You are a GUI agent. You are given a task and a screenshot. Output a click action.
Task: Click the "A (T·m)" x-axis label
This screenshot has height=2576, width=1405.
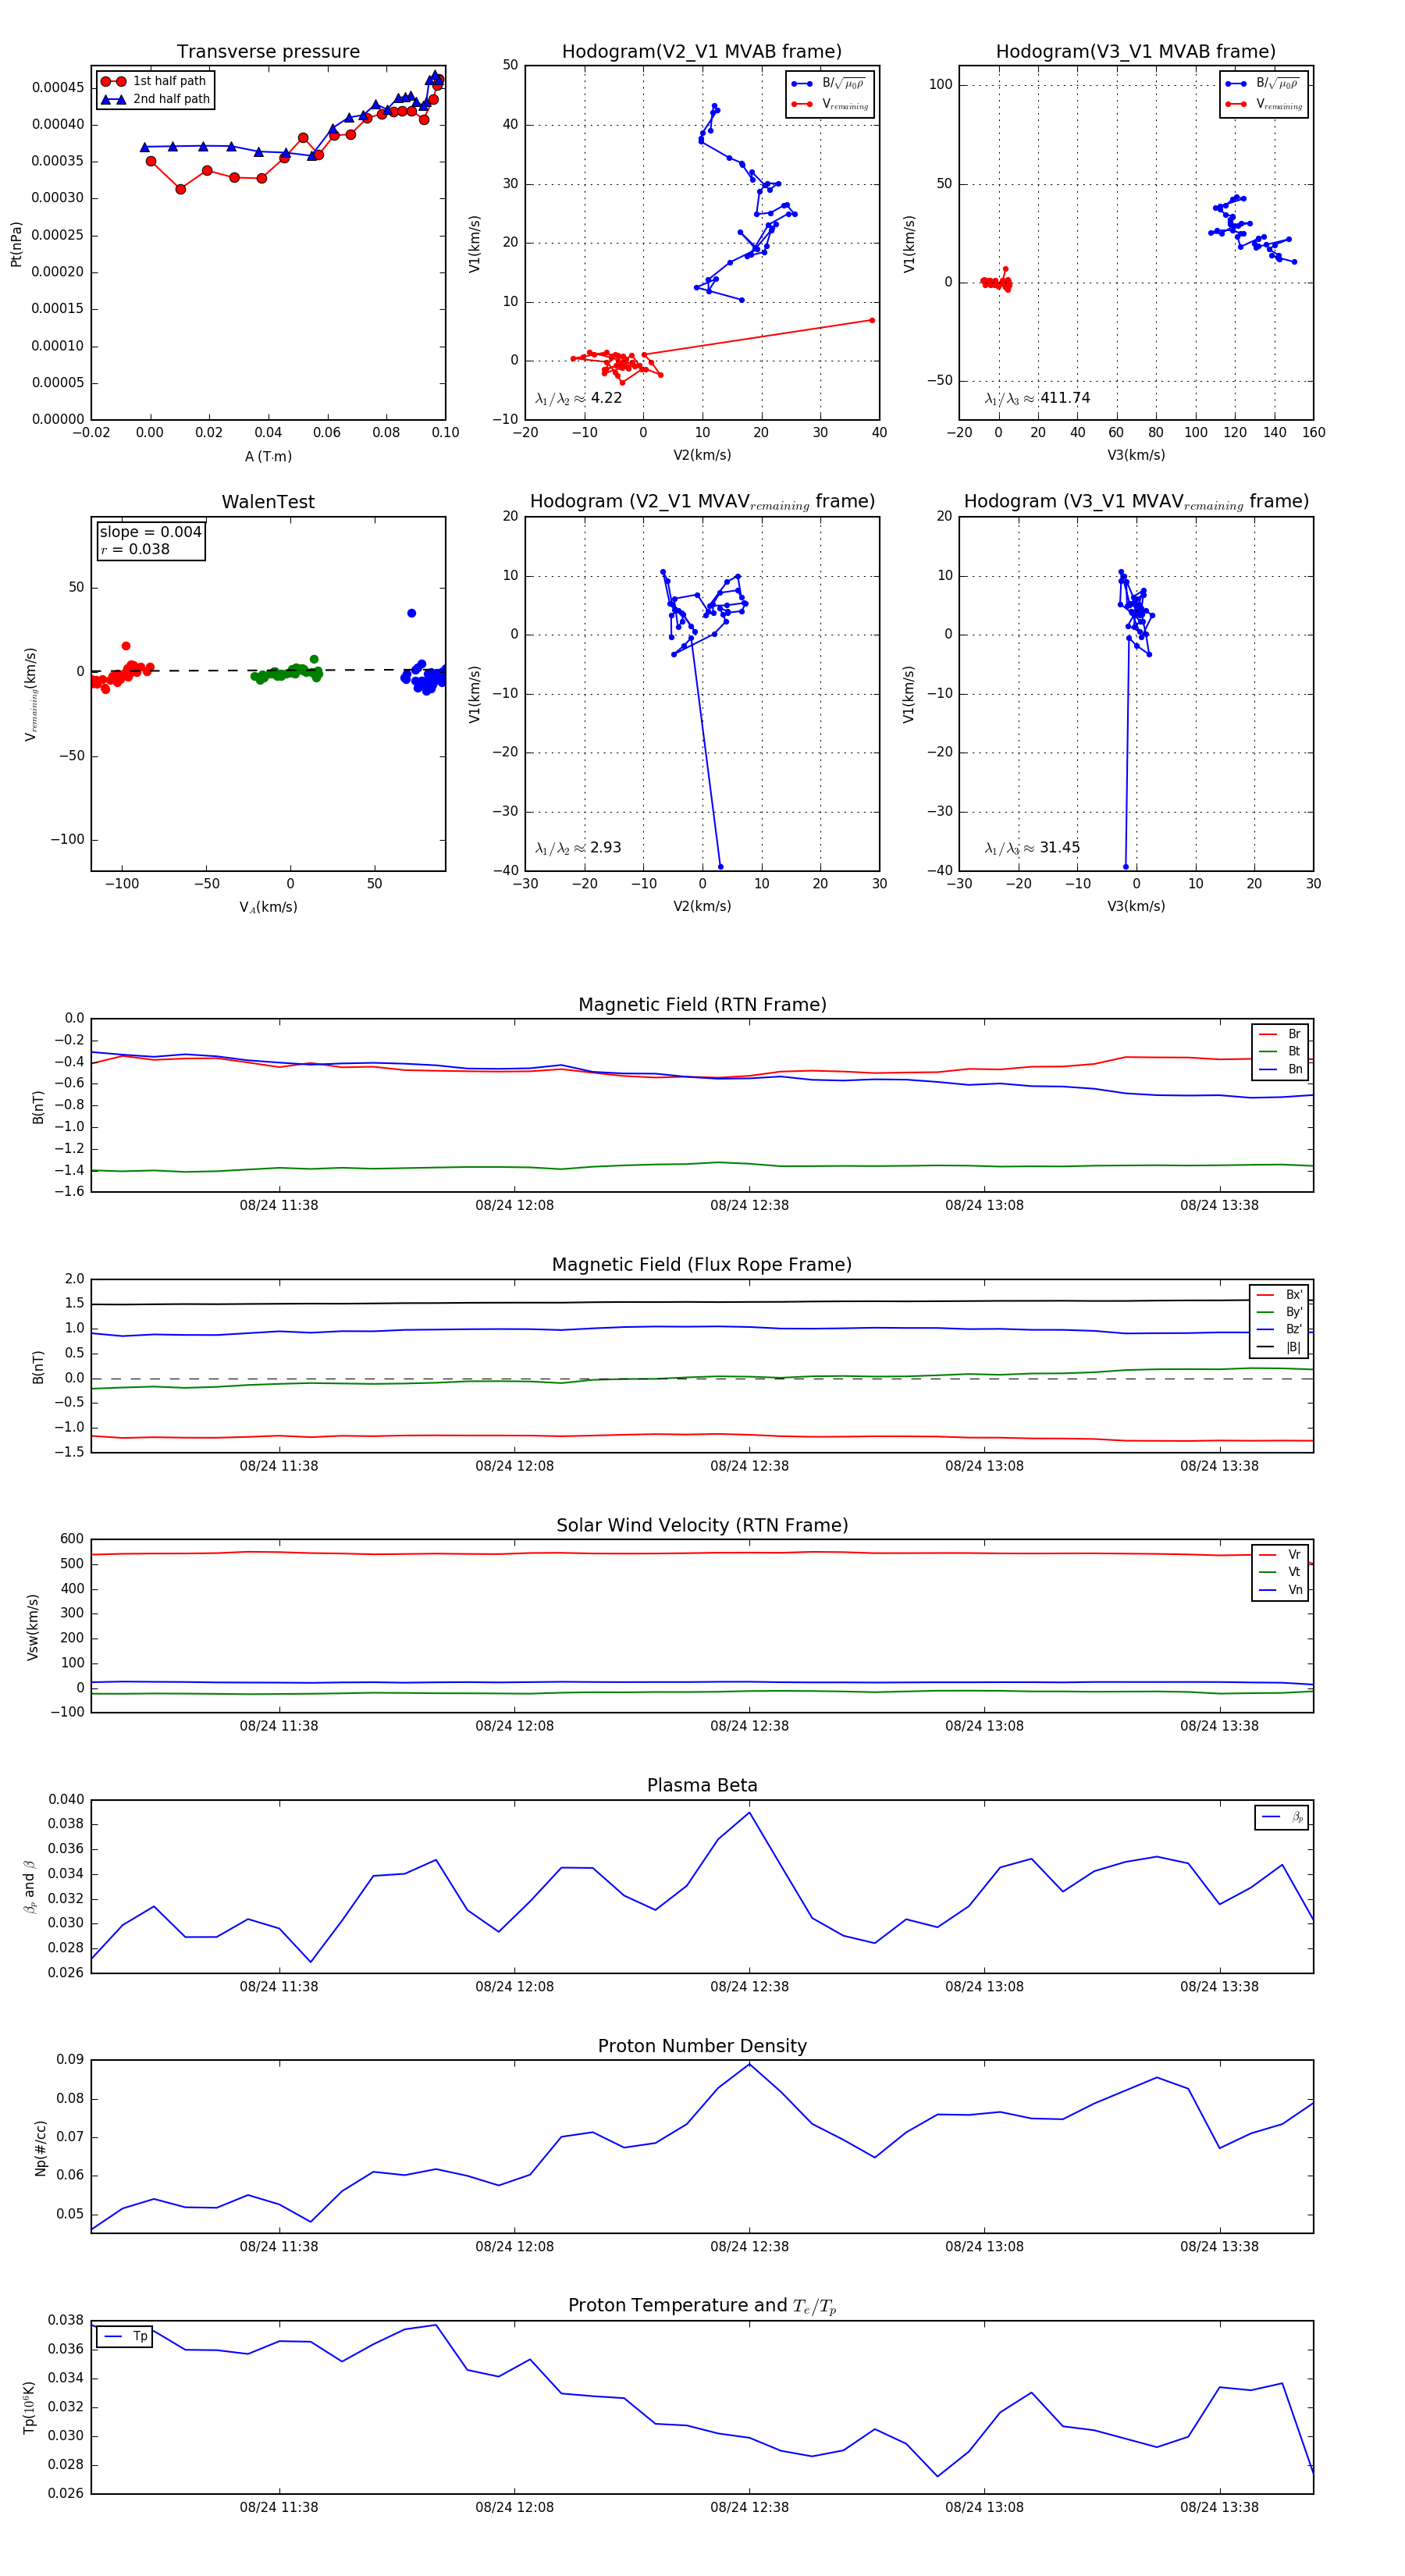tap(268, 456)
